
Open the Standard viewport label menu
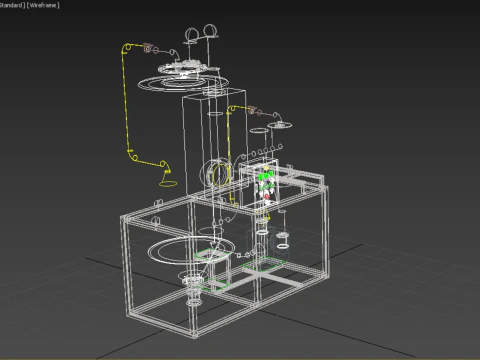[12, 5]
